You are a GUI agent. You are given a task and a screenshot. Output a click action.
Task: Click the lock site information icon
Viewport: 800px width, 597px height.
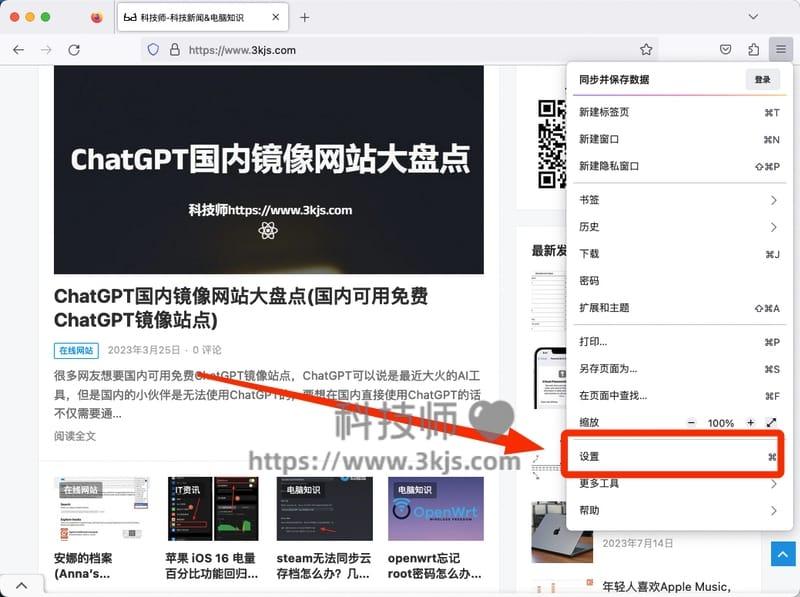[174, 49]
